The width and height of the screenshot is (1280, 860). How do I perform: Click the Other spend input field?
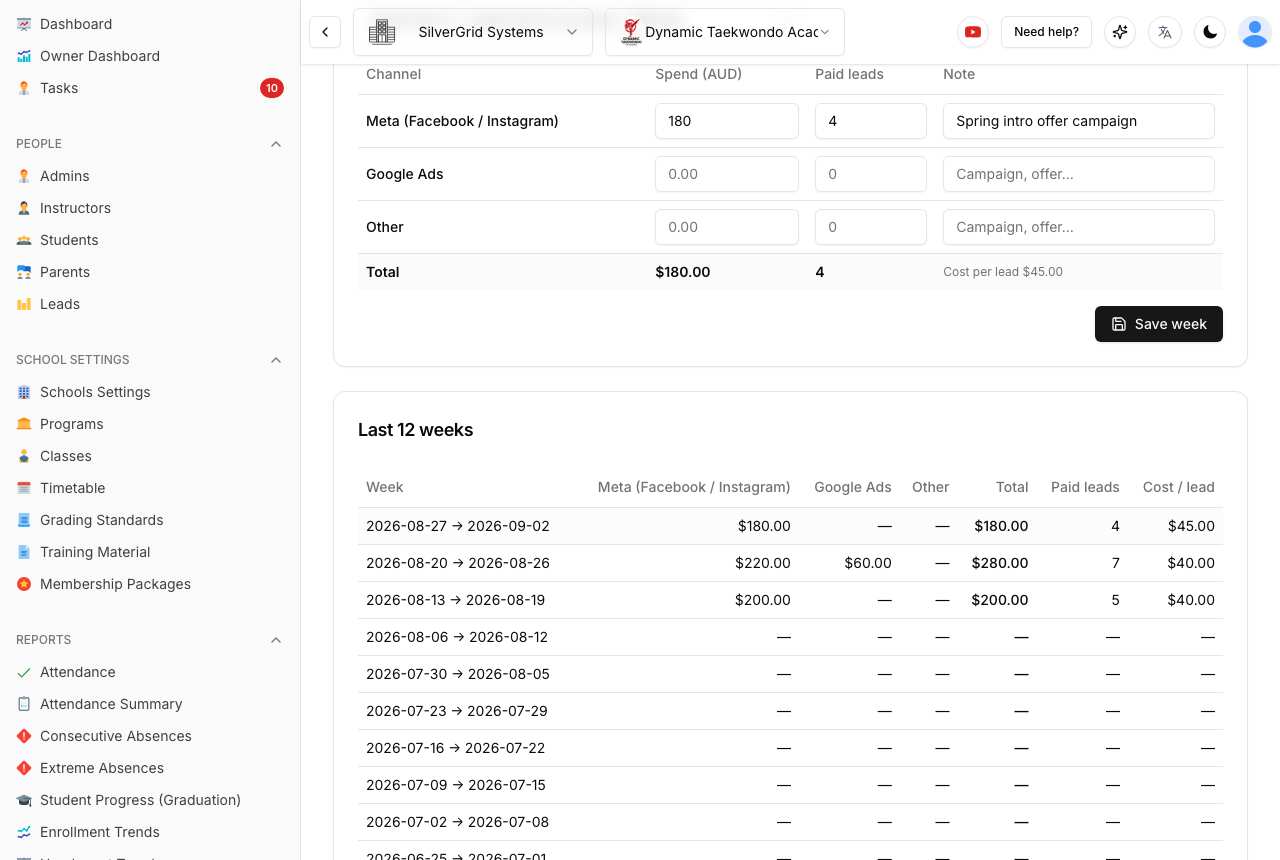(x=727, y=227)
